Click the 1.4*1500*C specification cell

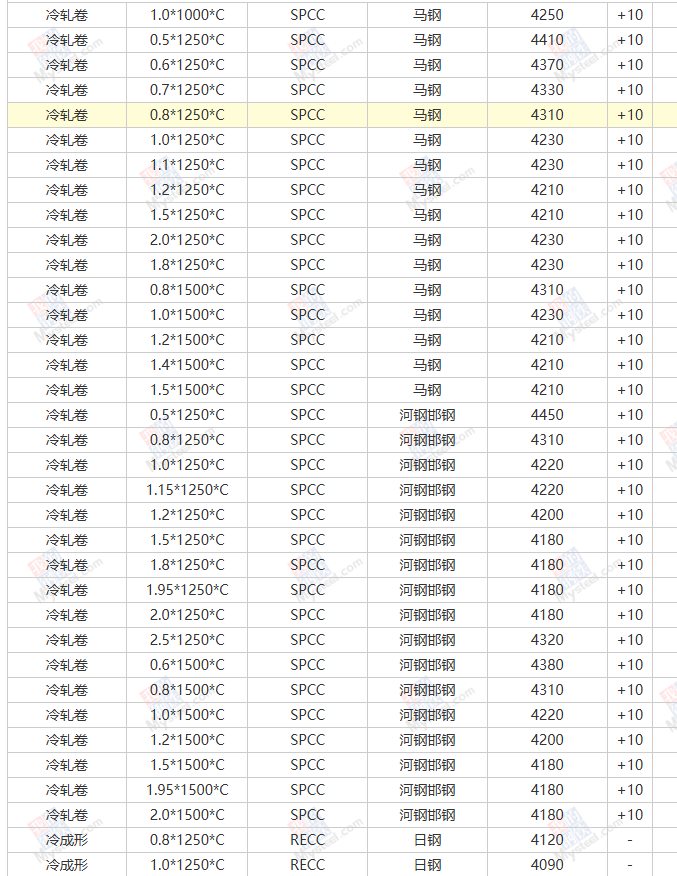pos(187,365)
